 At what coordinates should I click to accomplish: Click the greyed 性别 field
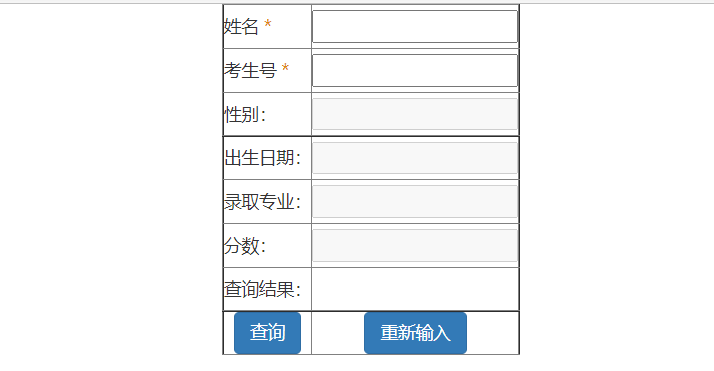pos(415,114)
